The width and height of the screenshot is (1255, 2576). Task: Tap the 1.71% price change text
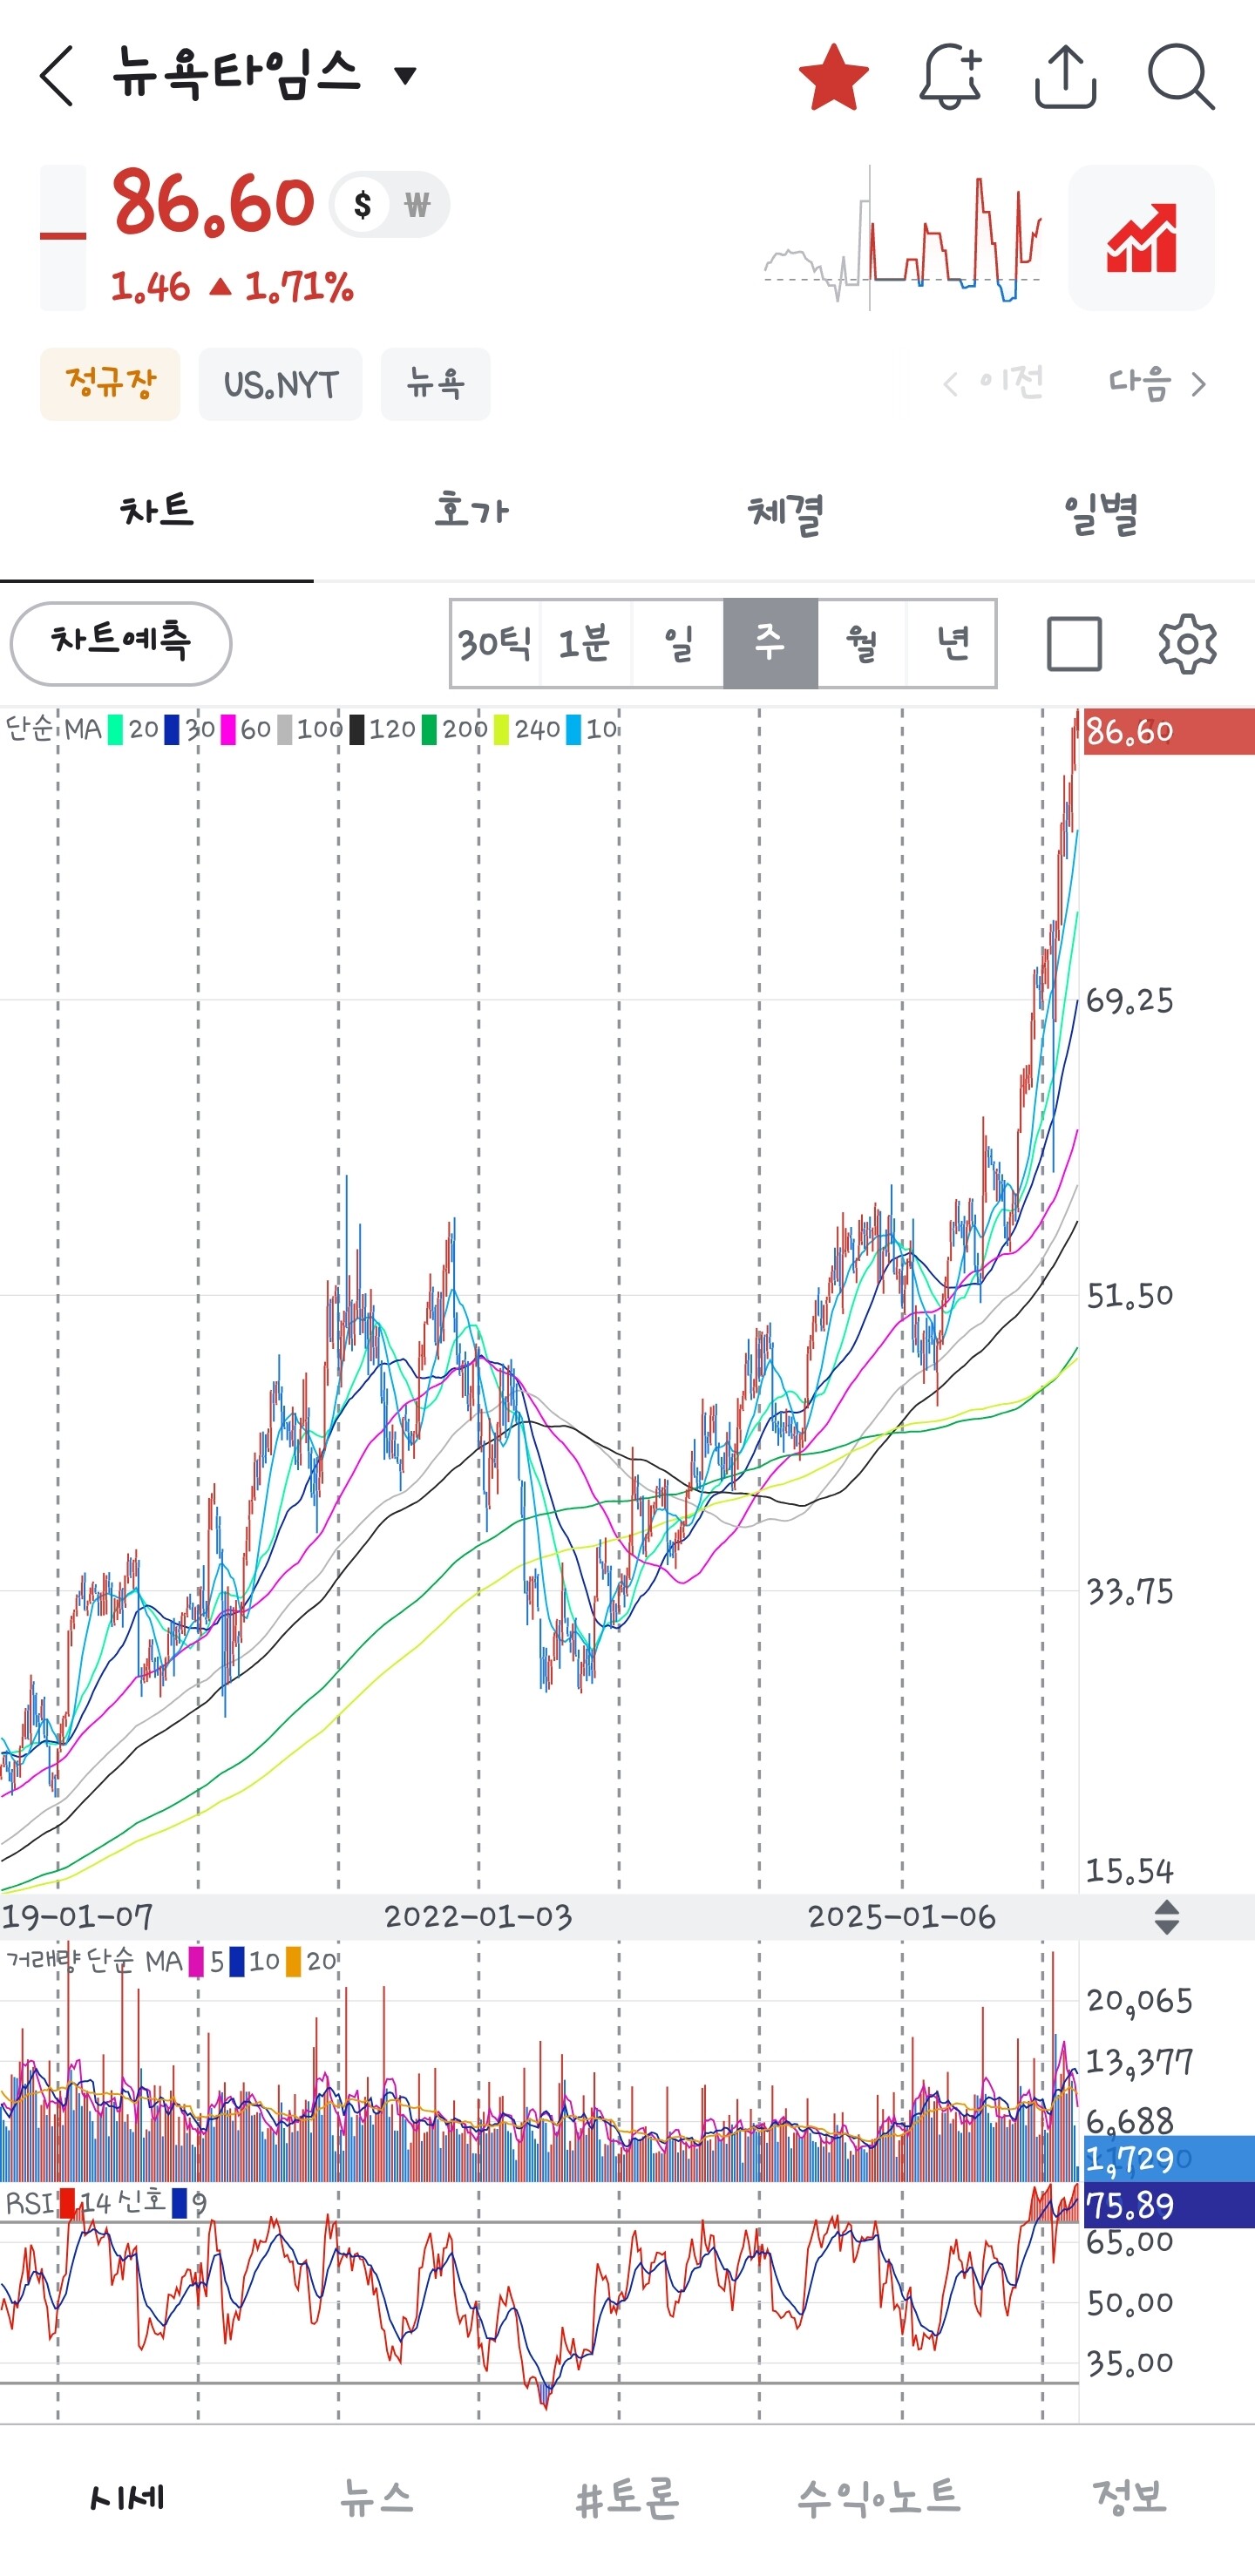pyautogui.click(x=299, y=288)
